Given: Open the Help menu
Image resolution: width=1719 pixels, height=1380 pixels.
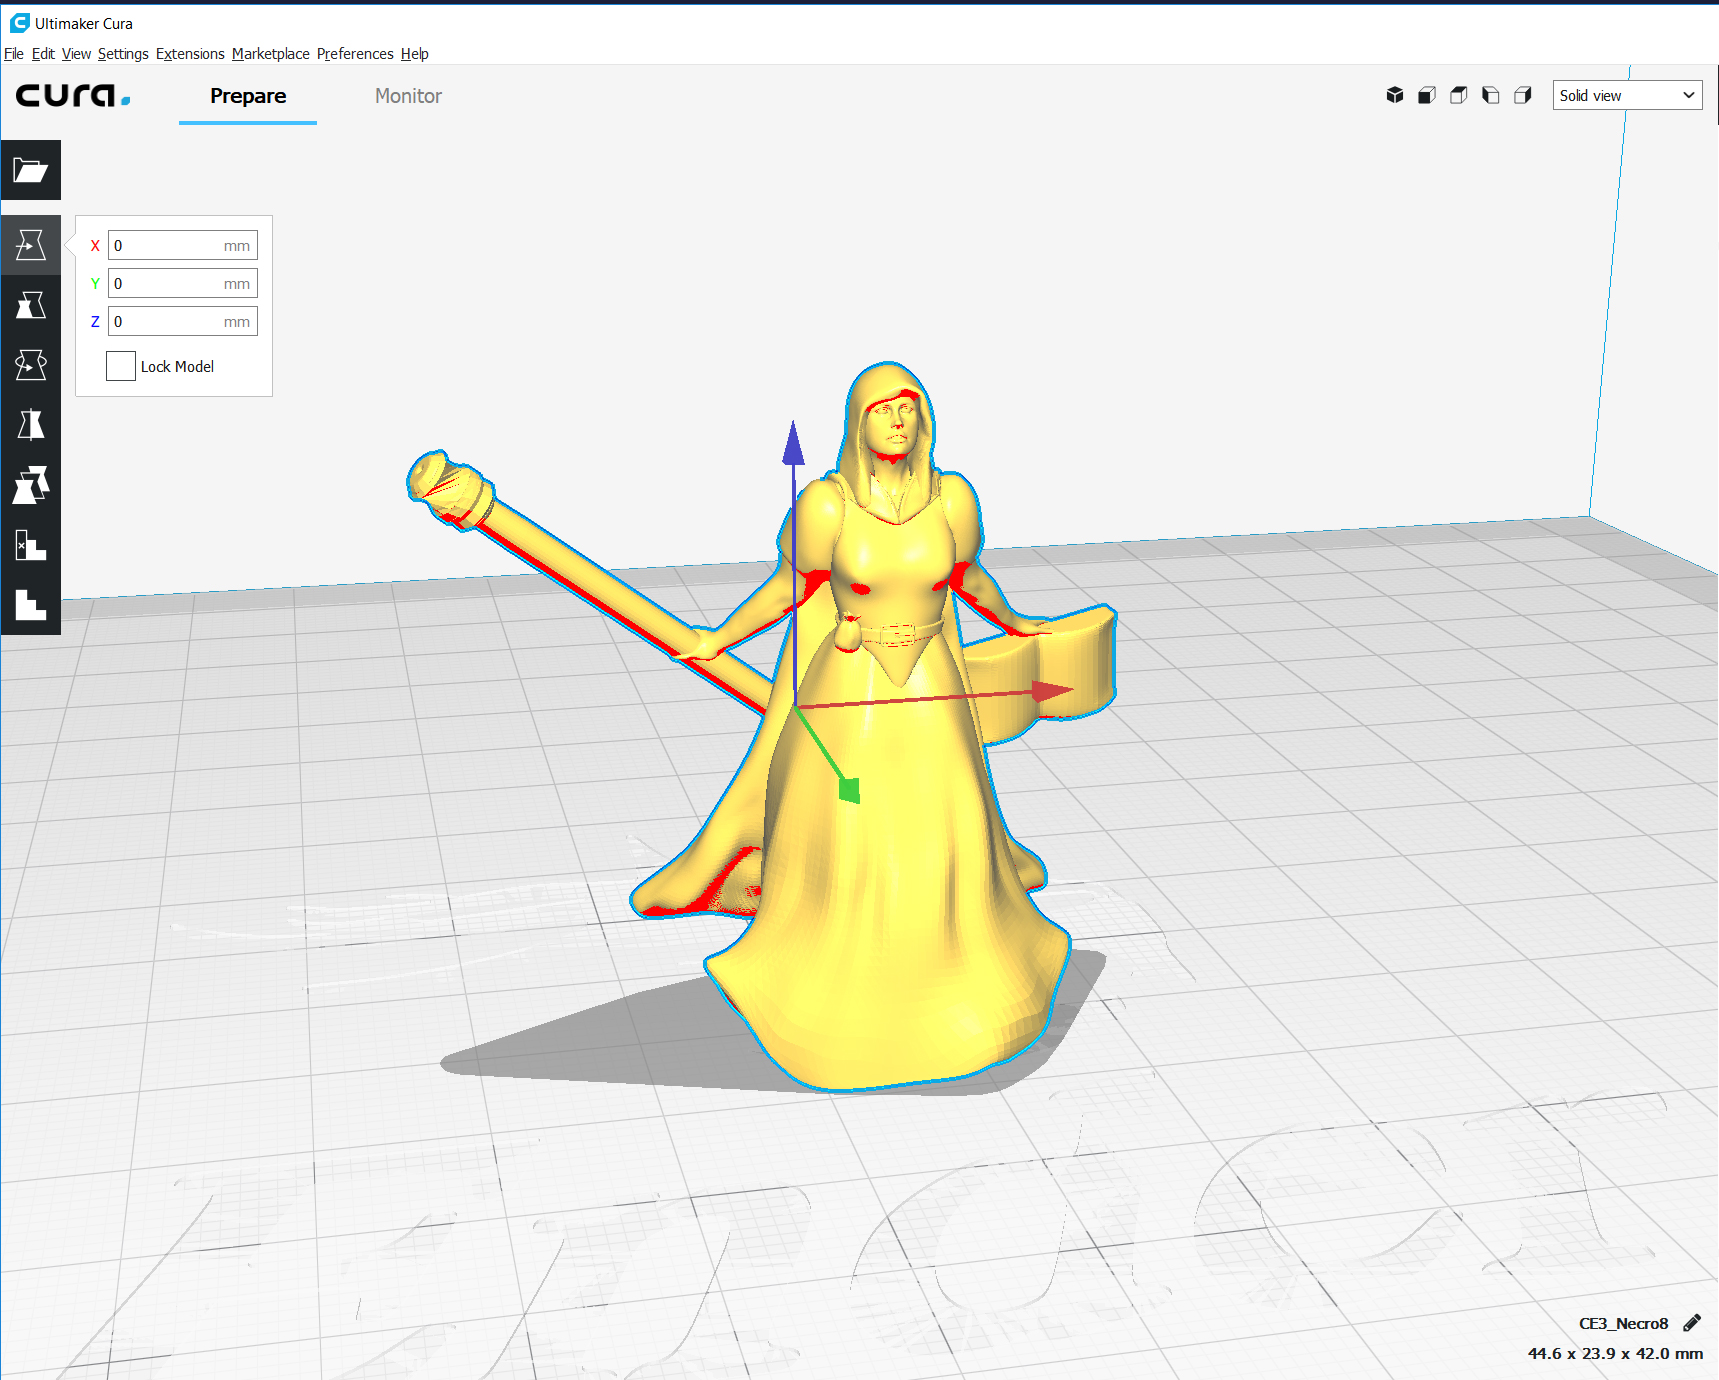Looking at the screenshot, I should point(415,54).
